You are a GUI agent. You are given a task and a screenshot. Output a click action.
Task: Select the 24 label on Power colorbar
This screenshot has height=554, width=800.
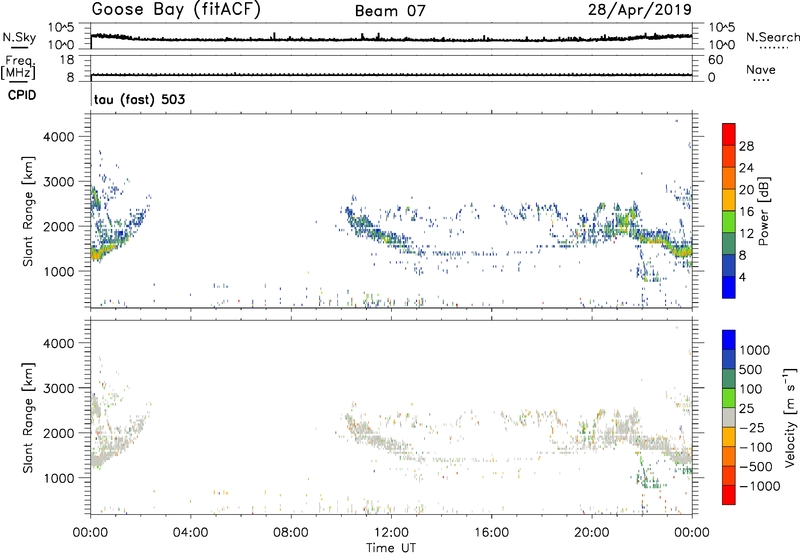pos(746,168)
